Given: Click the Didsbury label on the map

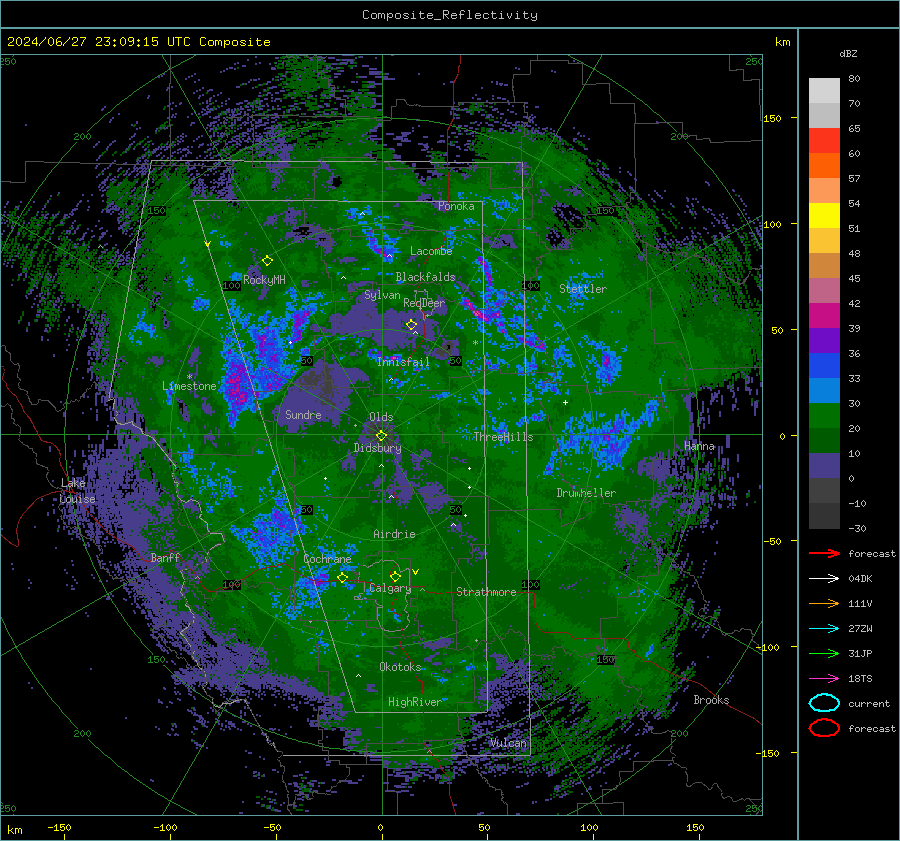Looking at the screenshot, I should pos(377,448).
